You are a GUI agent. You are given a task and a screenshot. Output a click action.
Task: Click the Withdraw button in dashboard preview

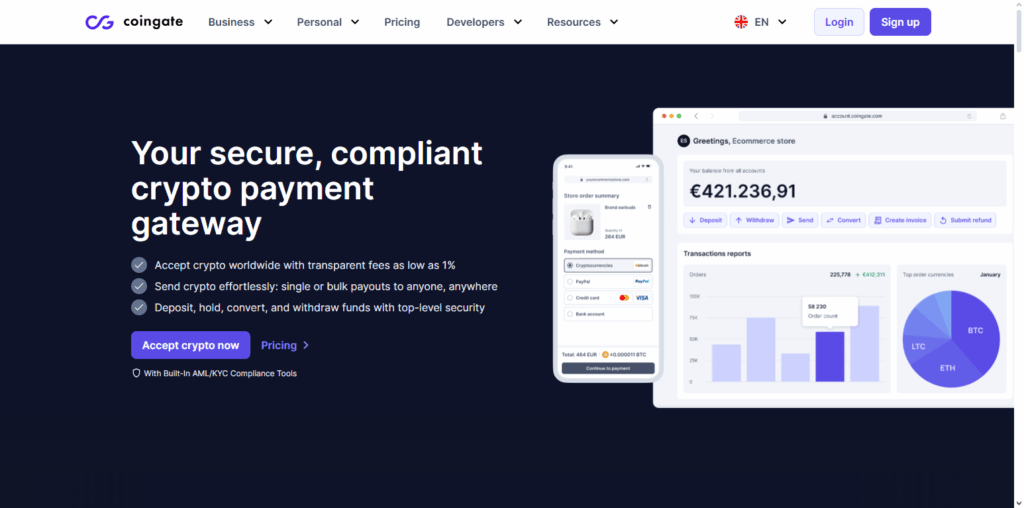click(754, 220)
